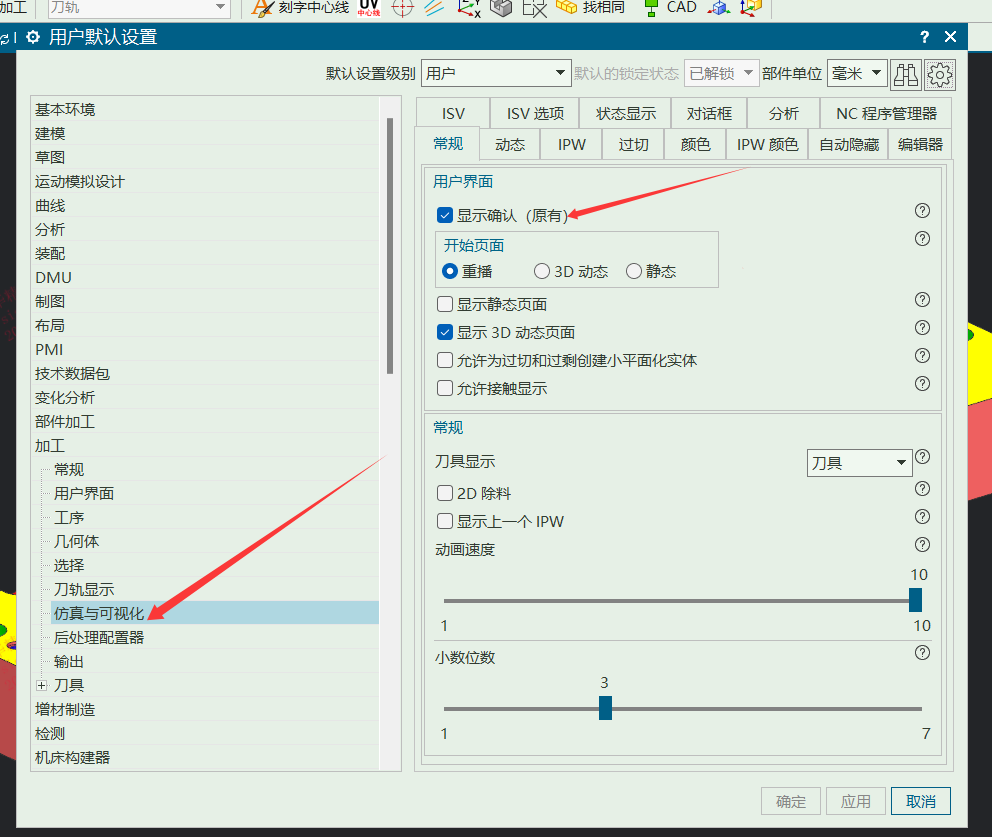This screenshot has height=837, width=992.
Task: Switch to the ISV 选项 tab
Action: [x=535, y=113]
